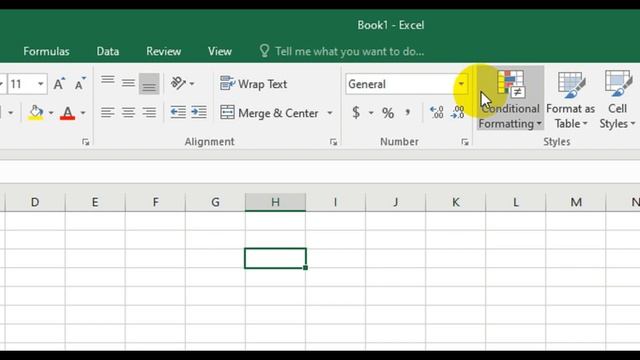Launch the Alignment settings dialog
This screenshot has height=360, width=640.
click(x=333, y=142)
